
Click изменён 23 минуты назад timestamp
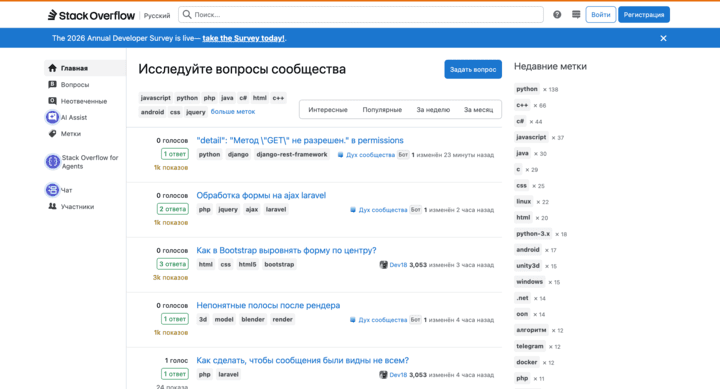pyautogui.click(x=455, y=155)
